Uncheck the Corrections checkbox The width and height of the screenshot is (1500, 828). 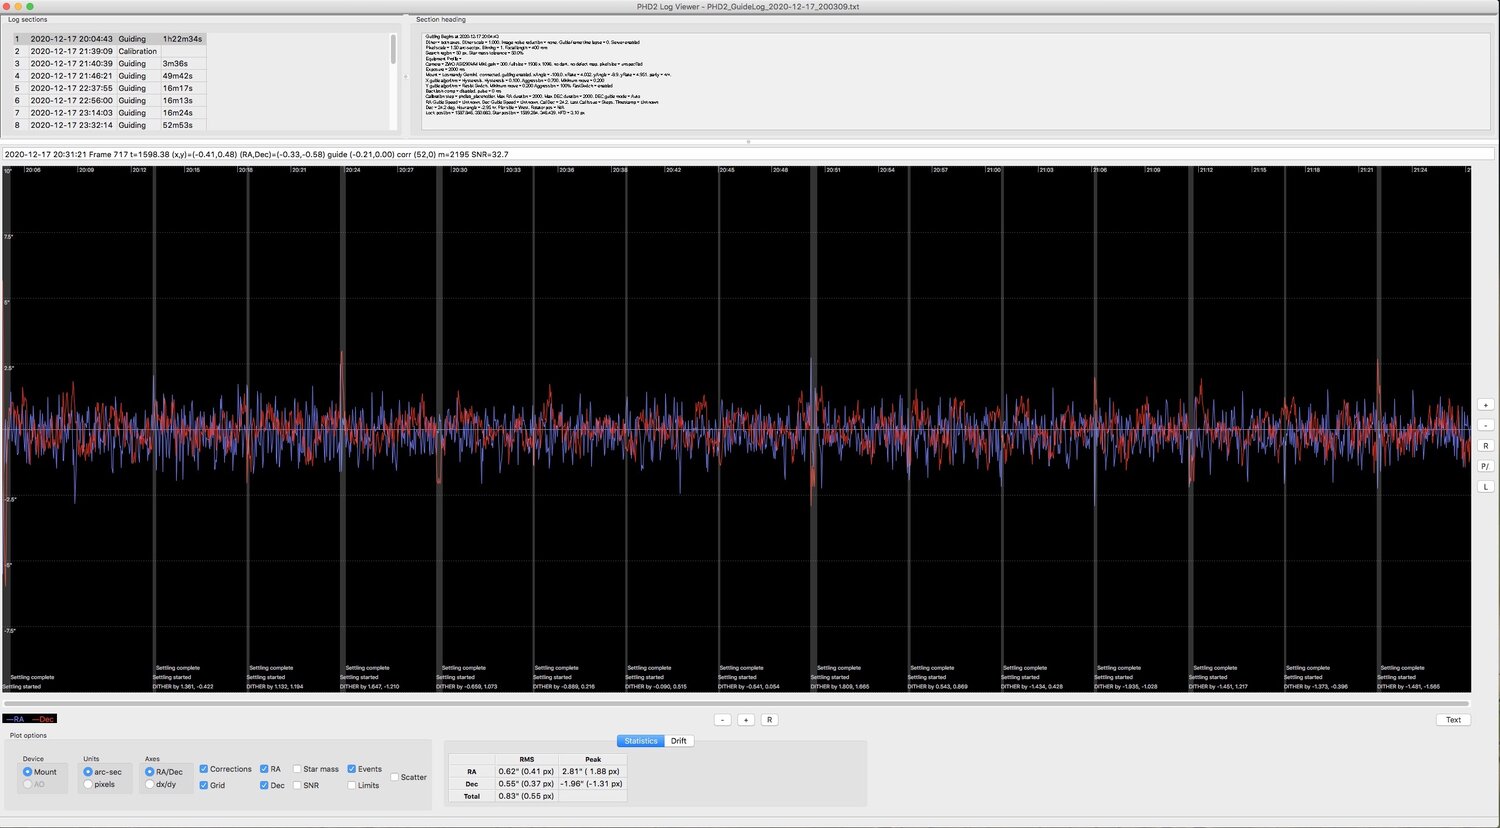204,769
